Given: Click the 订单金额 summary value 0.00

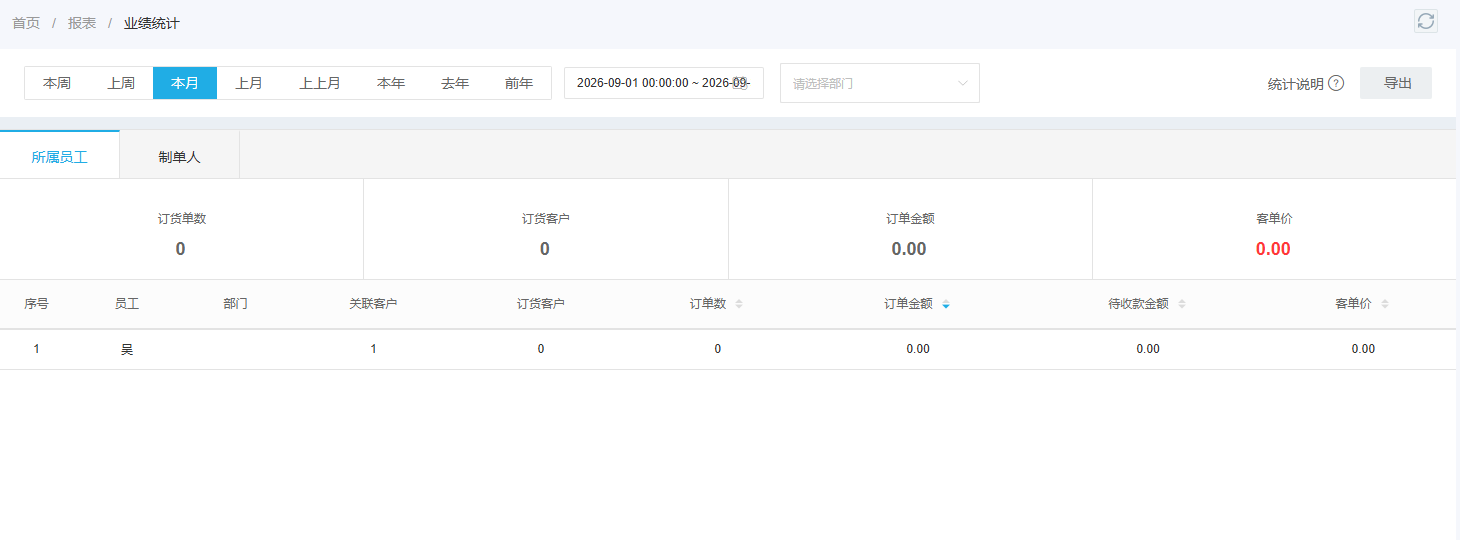Looking at the screenshot, I should pyautogui.click(x=909, y=249).
